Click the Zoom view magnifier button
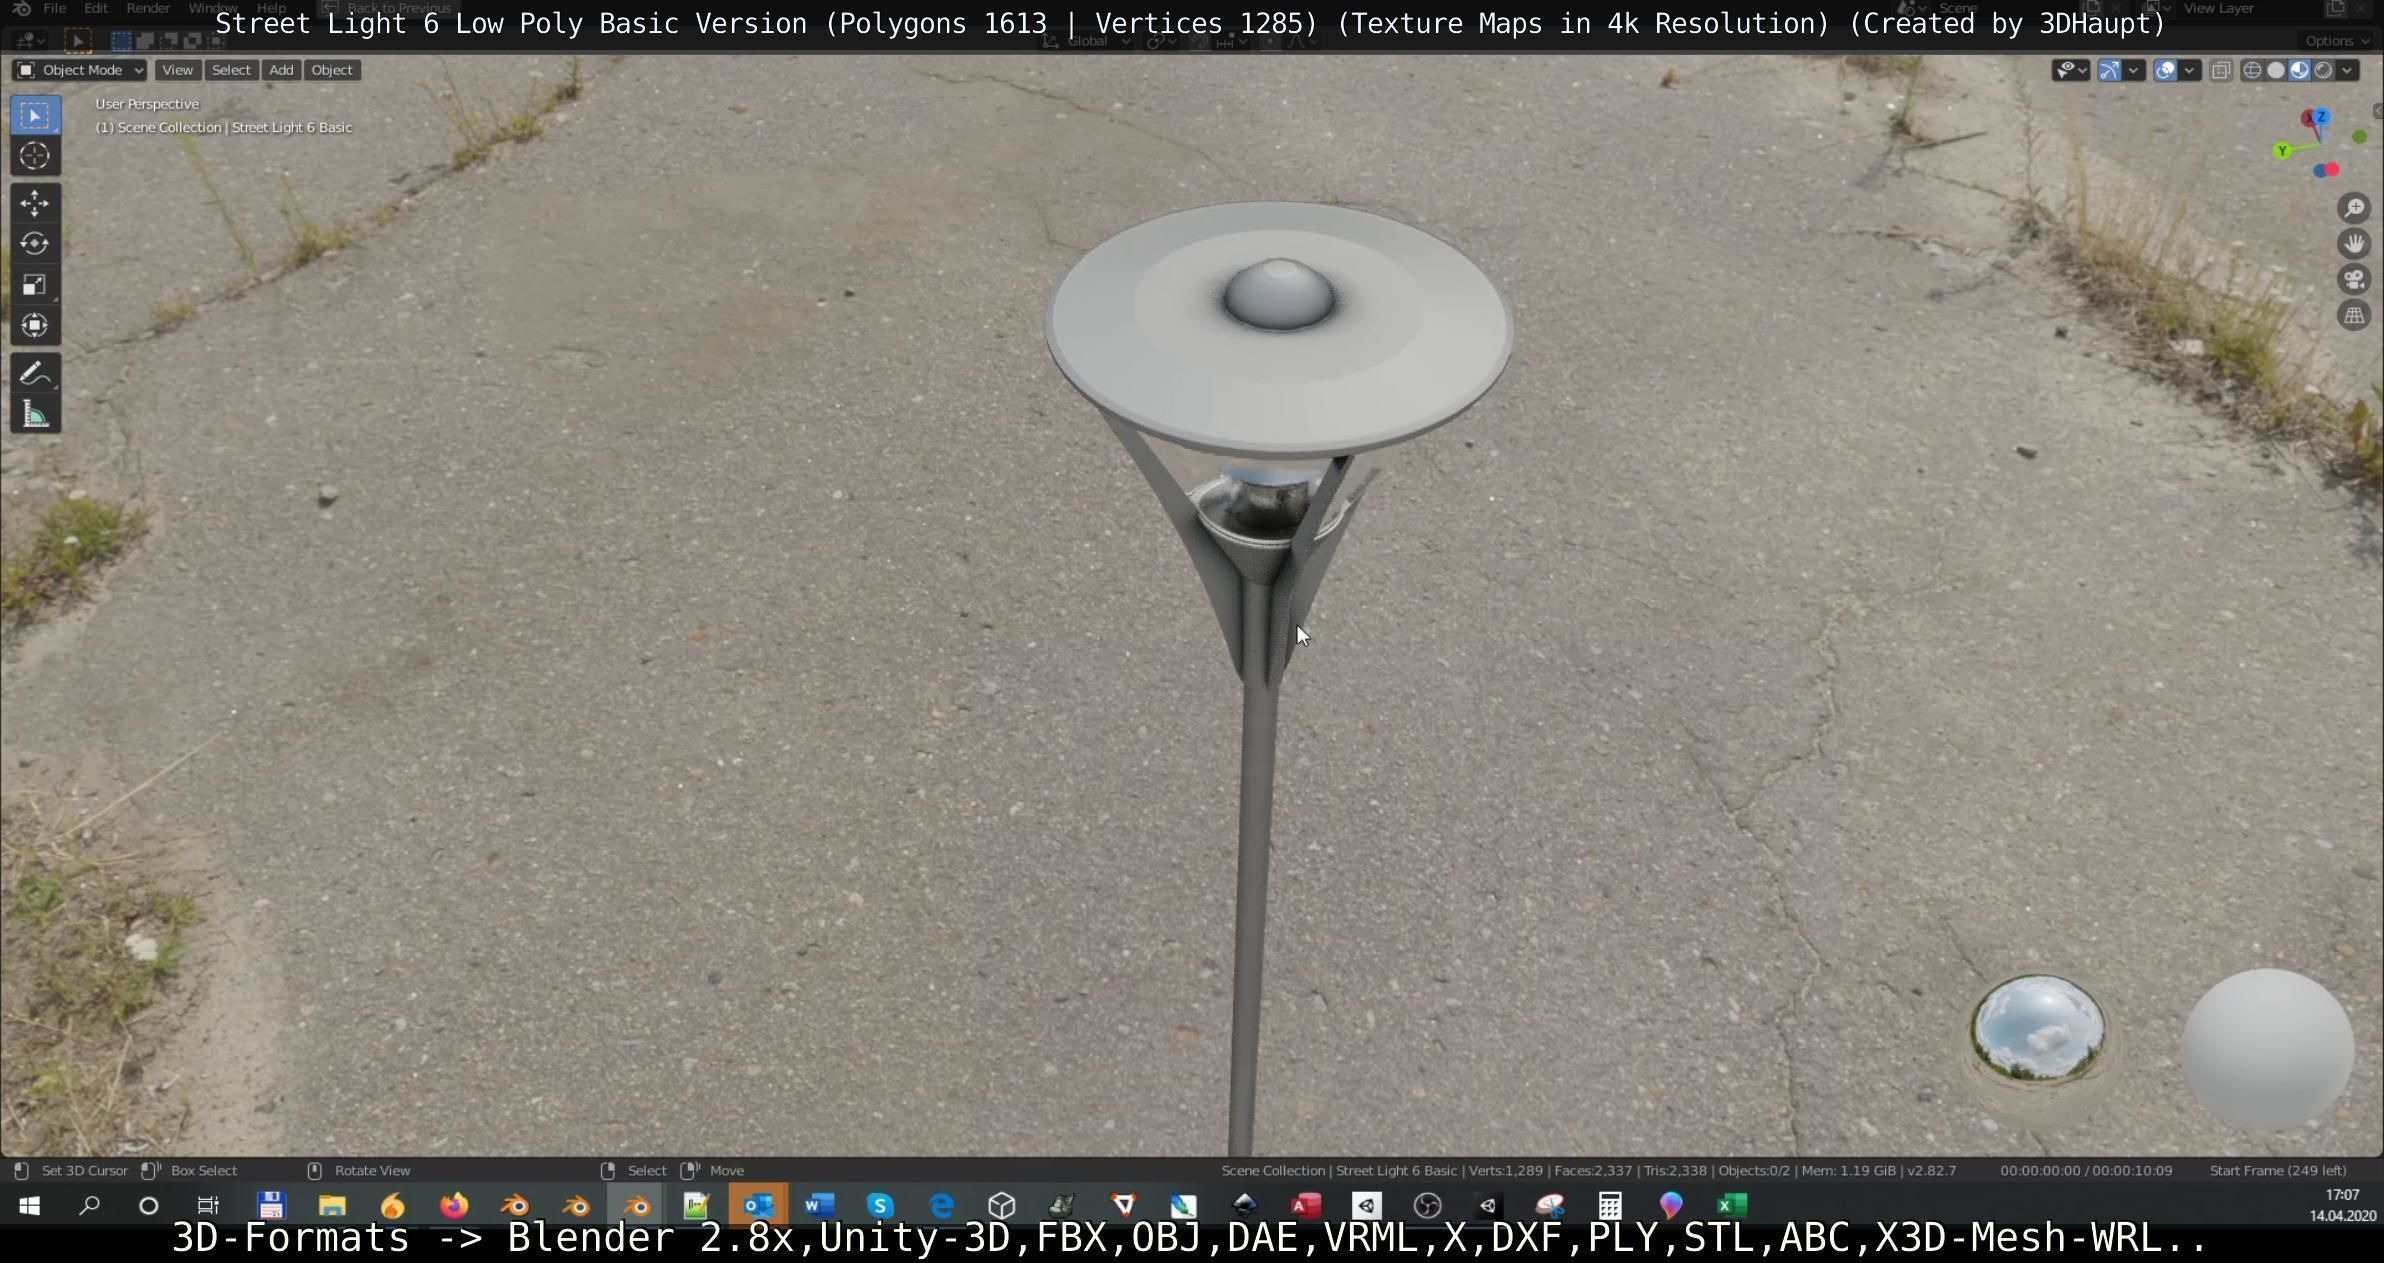This screenshot has height=1263, width=2384. [x=2354, y=208]
